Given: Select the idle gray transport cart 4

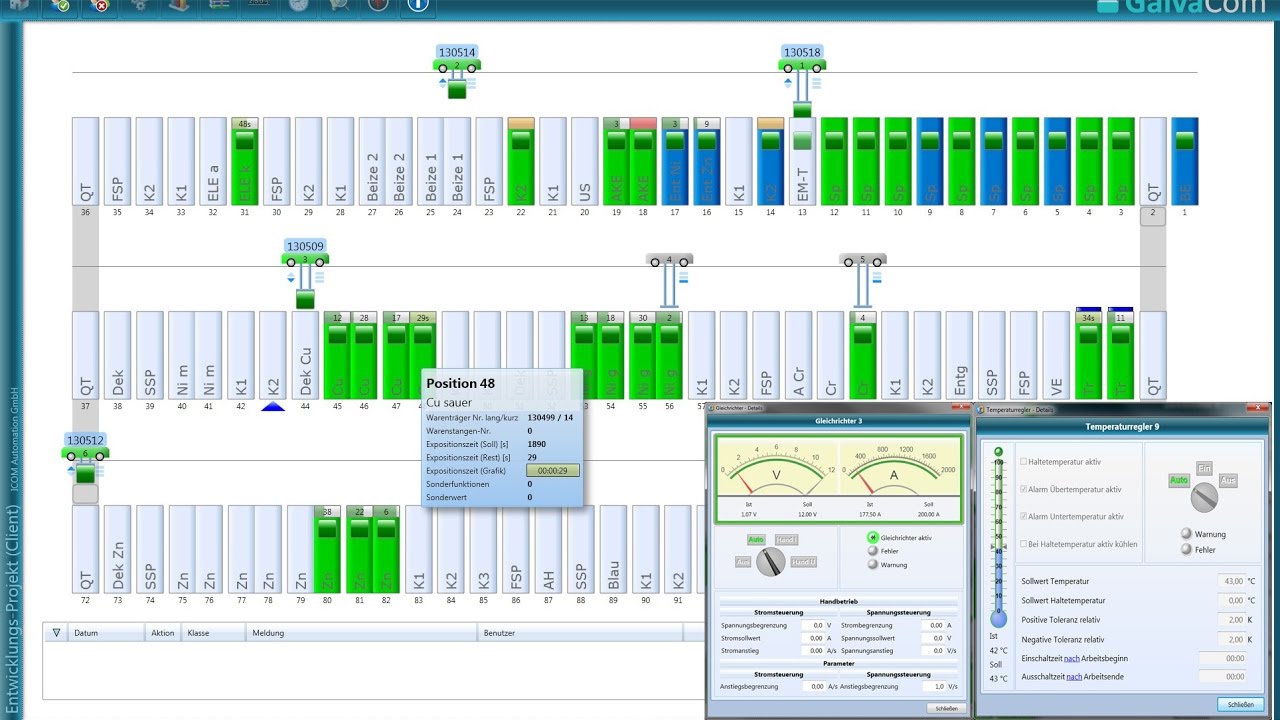Looking at the screenshot, I should click(669, 260).
